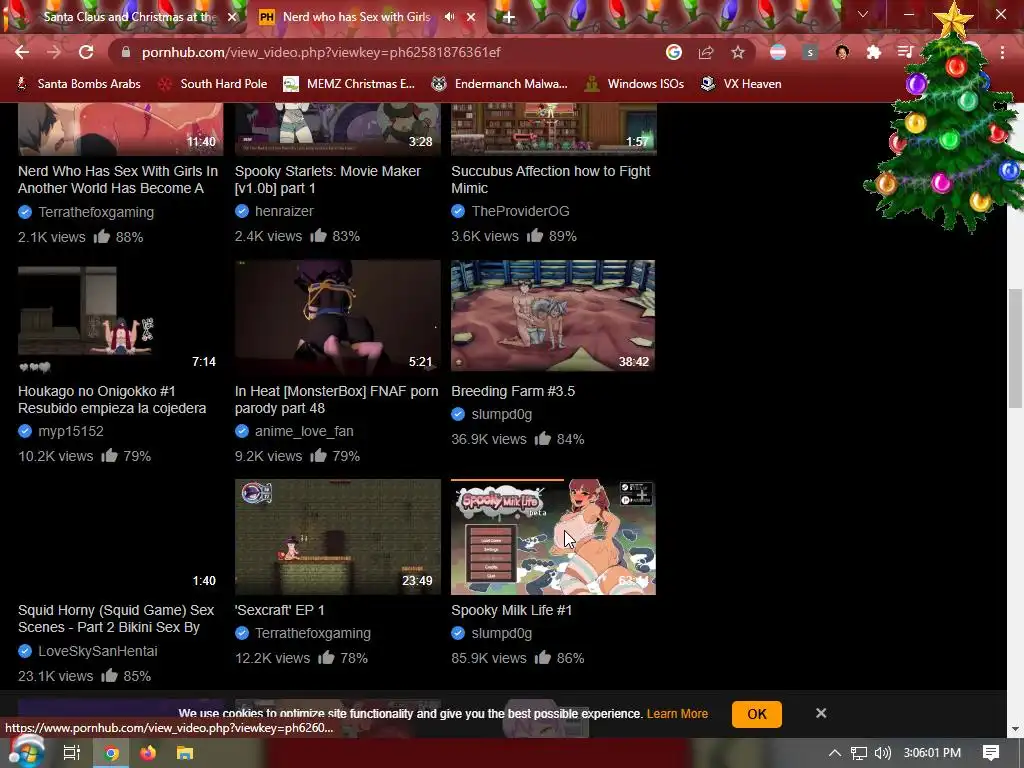This screenshot has width=1024, height=768.
Task: Open the gray S extension icon
Action: click(x=810, y=52)
